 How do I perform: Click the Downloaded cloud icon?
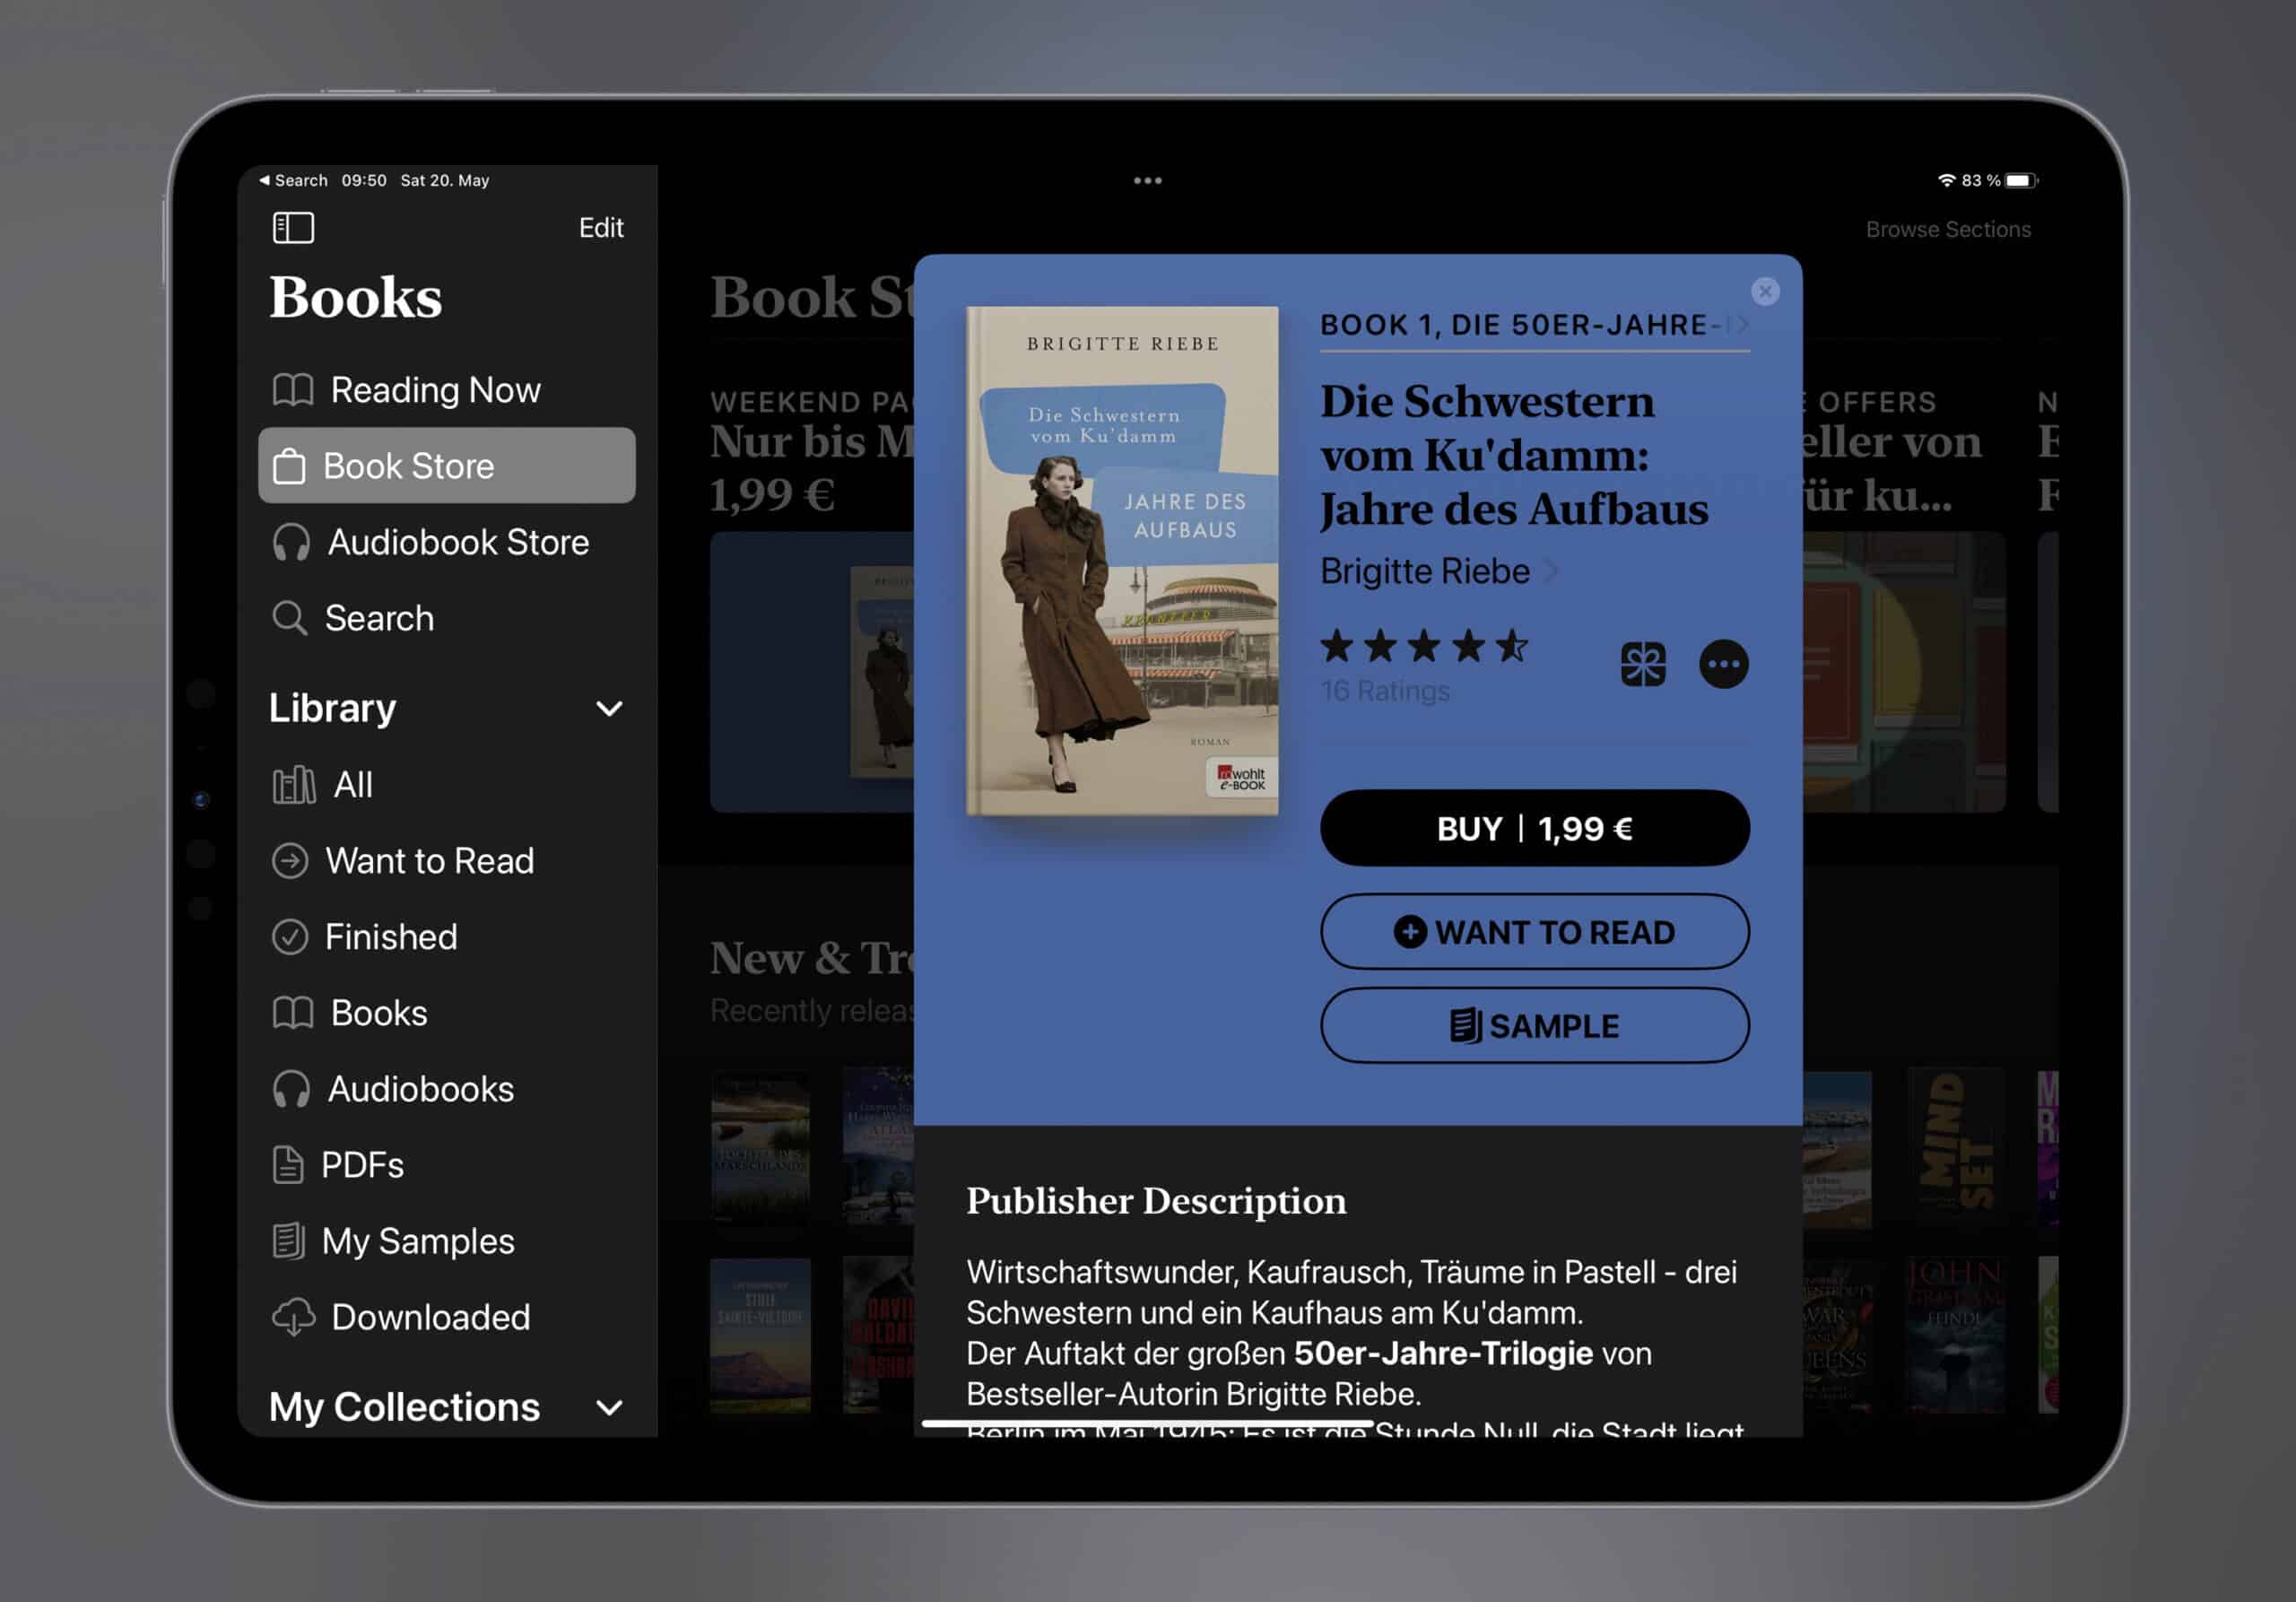pos(293,1317)
